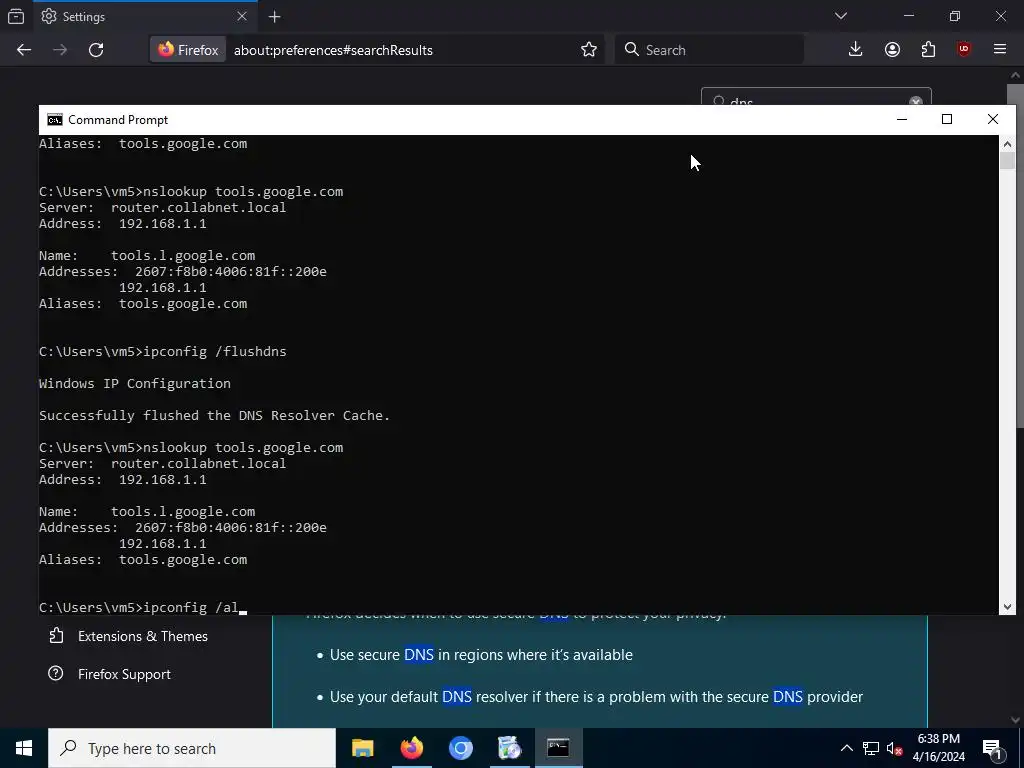Go back with Firefox back arrow

24,50
